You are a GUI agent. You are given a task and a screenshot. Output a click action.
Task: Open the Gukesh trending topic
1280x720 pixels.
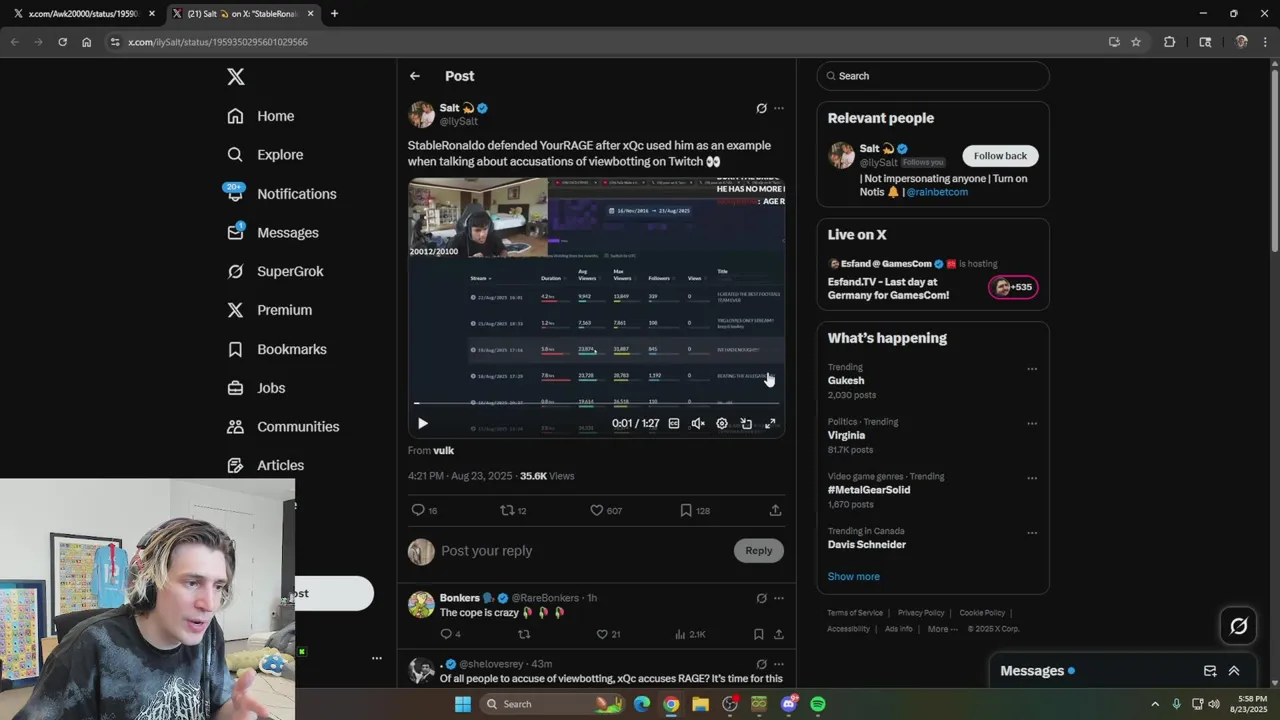pyautogui.click(x=846, y=380)
